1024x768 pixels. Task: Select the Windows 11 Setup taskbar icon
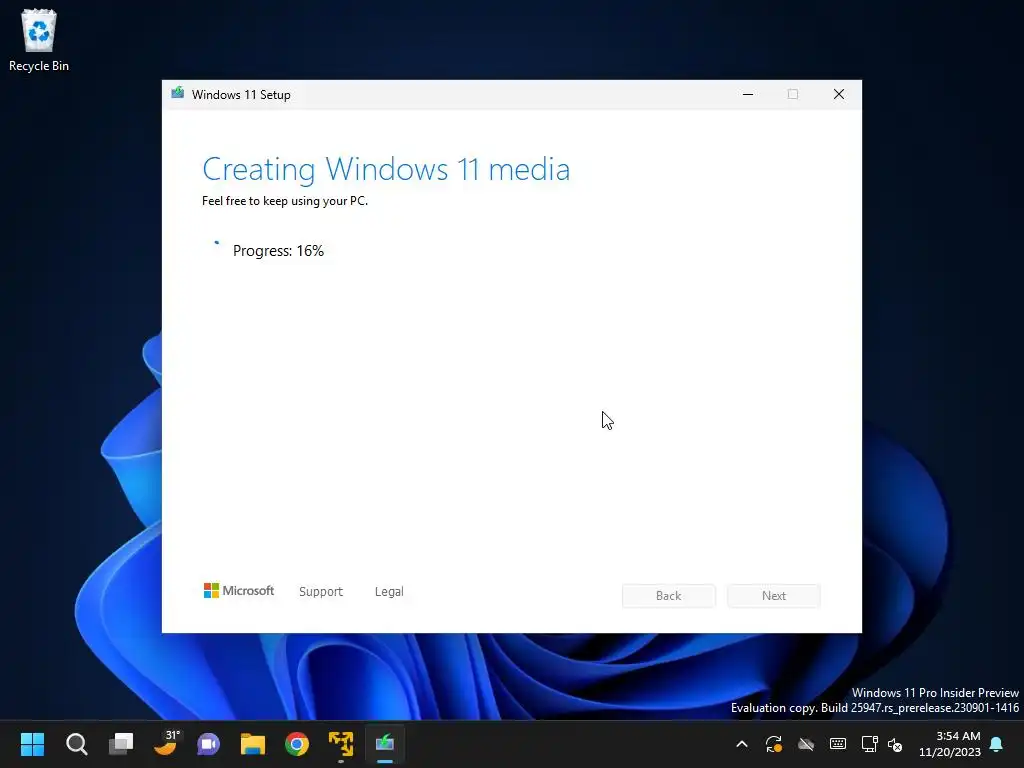click(385, 744)
